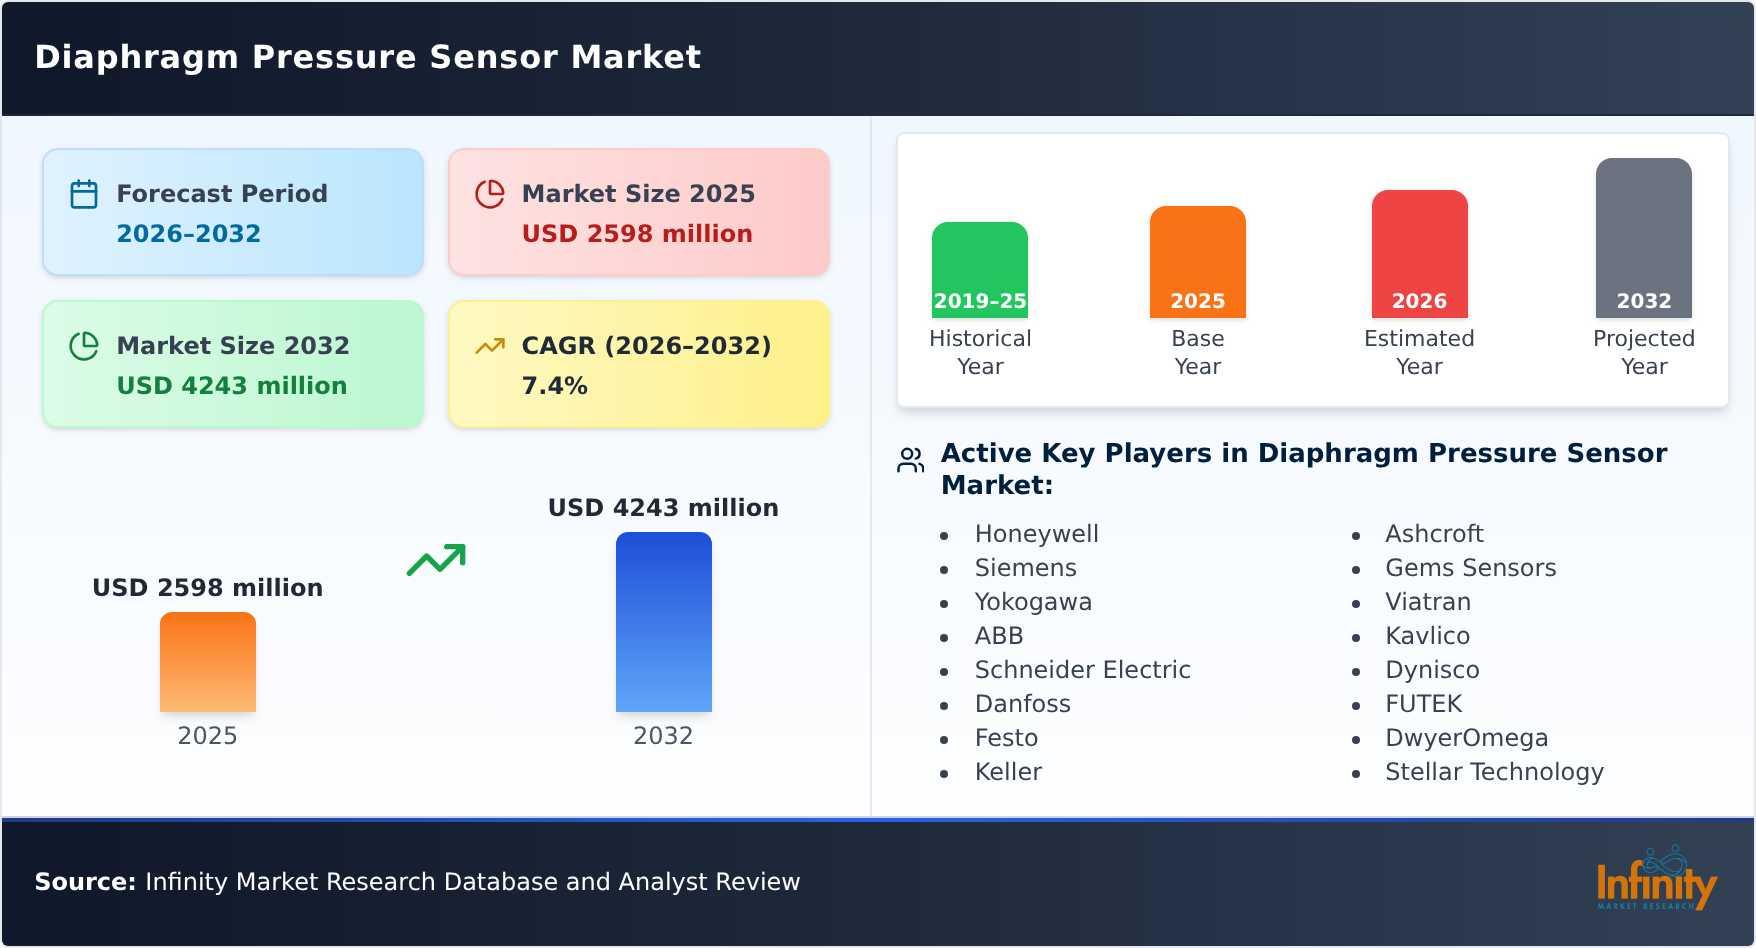Select Kavlico in the key players list
Viewport: 1756px width, 948px height.
(1428, 636)
